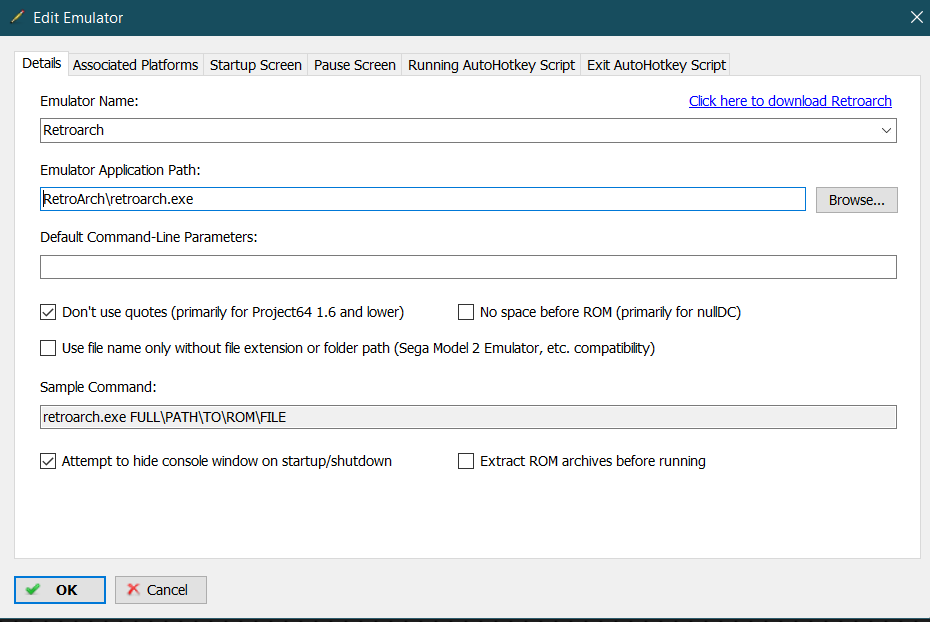Uncheck Don't use quotes checkbox
Viewport: 930px width, 622px height.
coord(48,312)
